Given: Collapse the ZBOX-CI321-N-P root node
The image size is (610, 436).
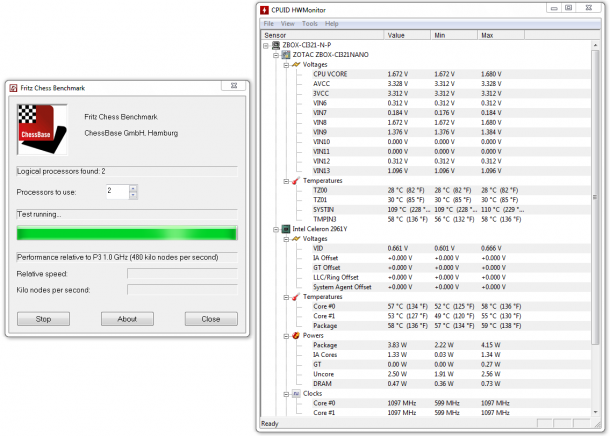Looking at the screenshot, I should (x=266, y=46).
